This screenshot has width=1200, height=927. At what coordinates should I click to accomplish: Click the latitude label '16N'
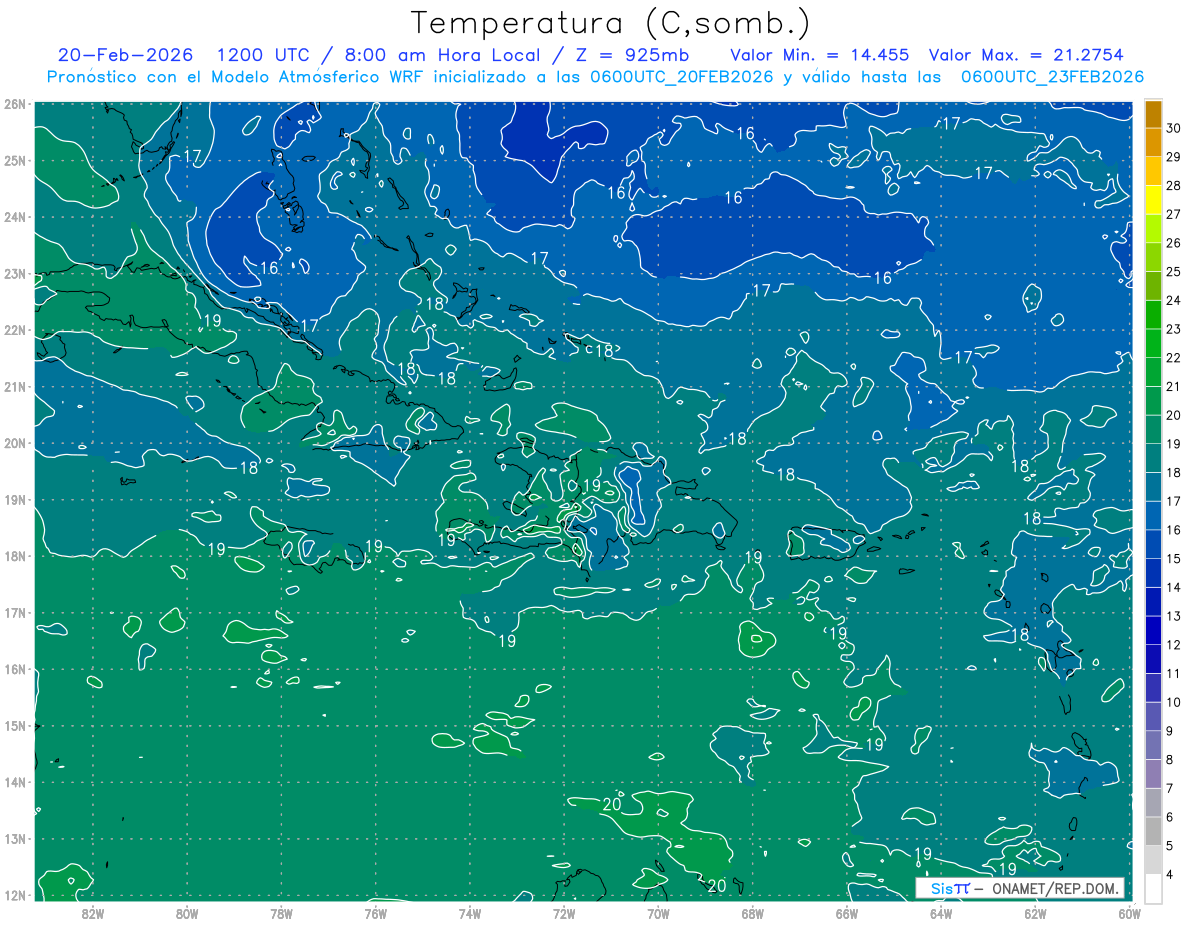(15, 669)
